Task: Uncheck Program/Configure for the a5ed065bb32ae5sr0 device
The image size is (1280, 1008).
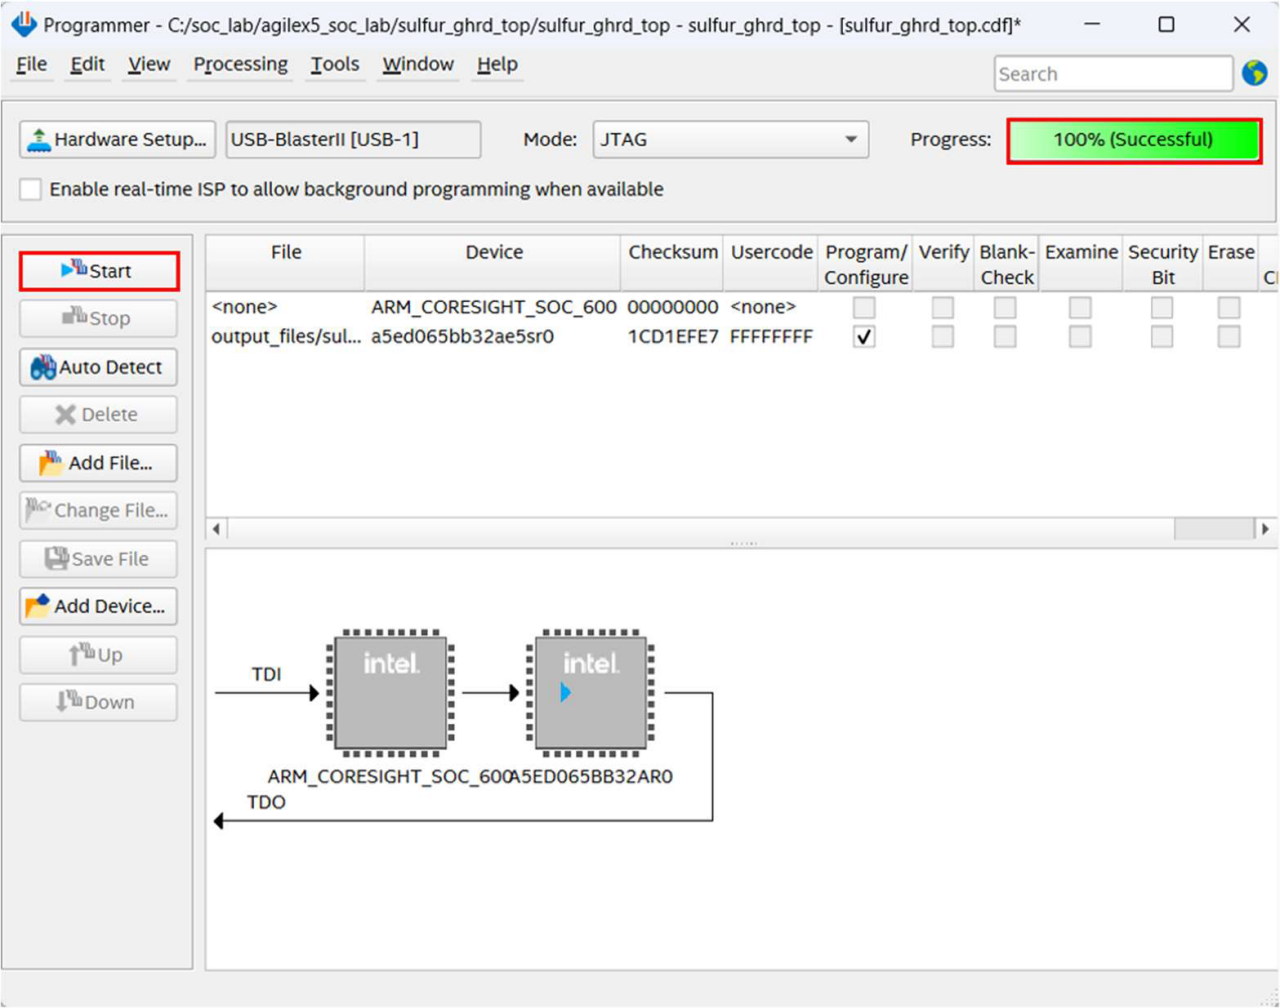Action: 864,337
